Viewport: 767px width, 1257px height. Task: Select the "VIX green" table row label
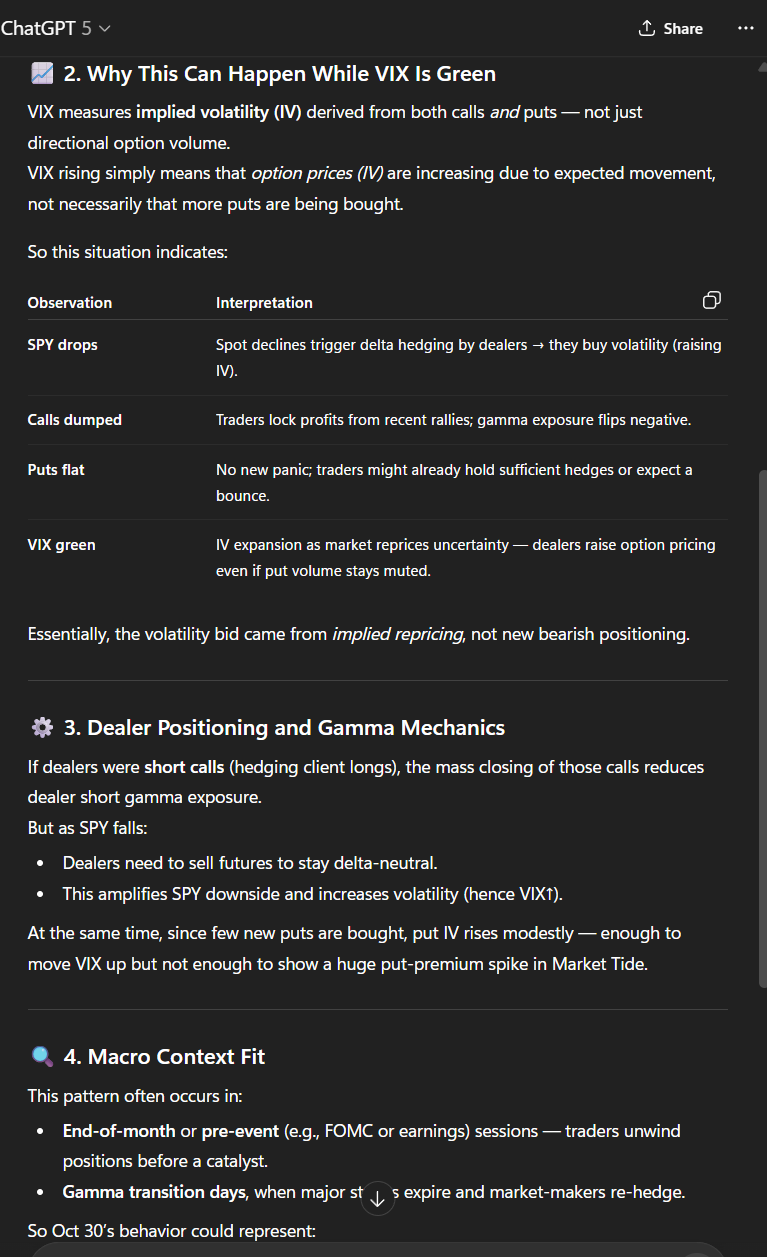point(61,545)
